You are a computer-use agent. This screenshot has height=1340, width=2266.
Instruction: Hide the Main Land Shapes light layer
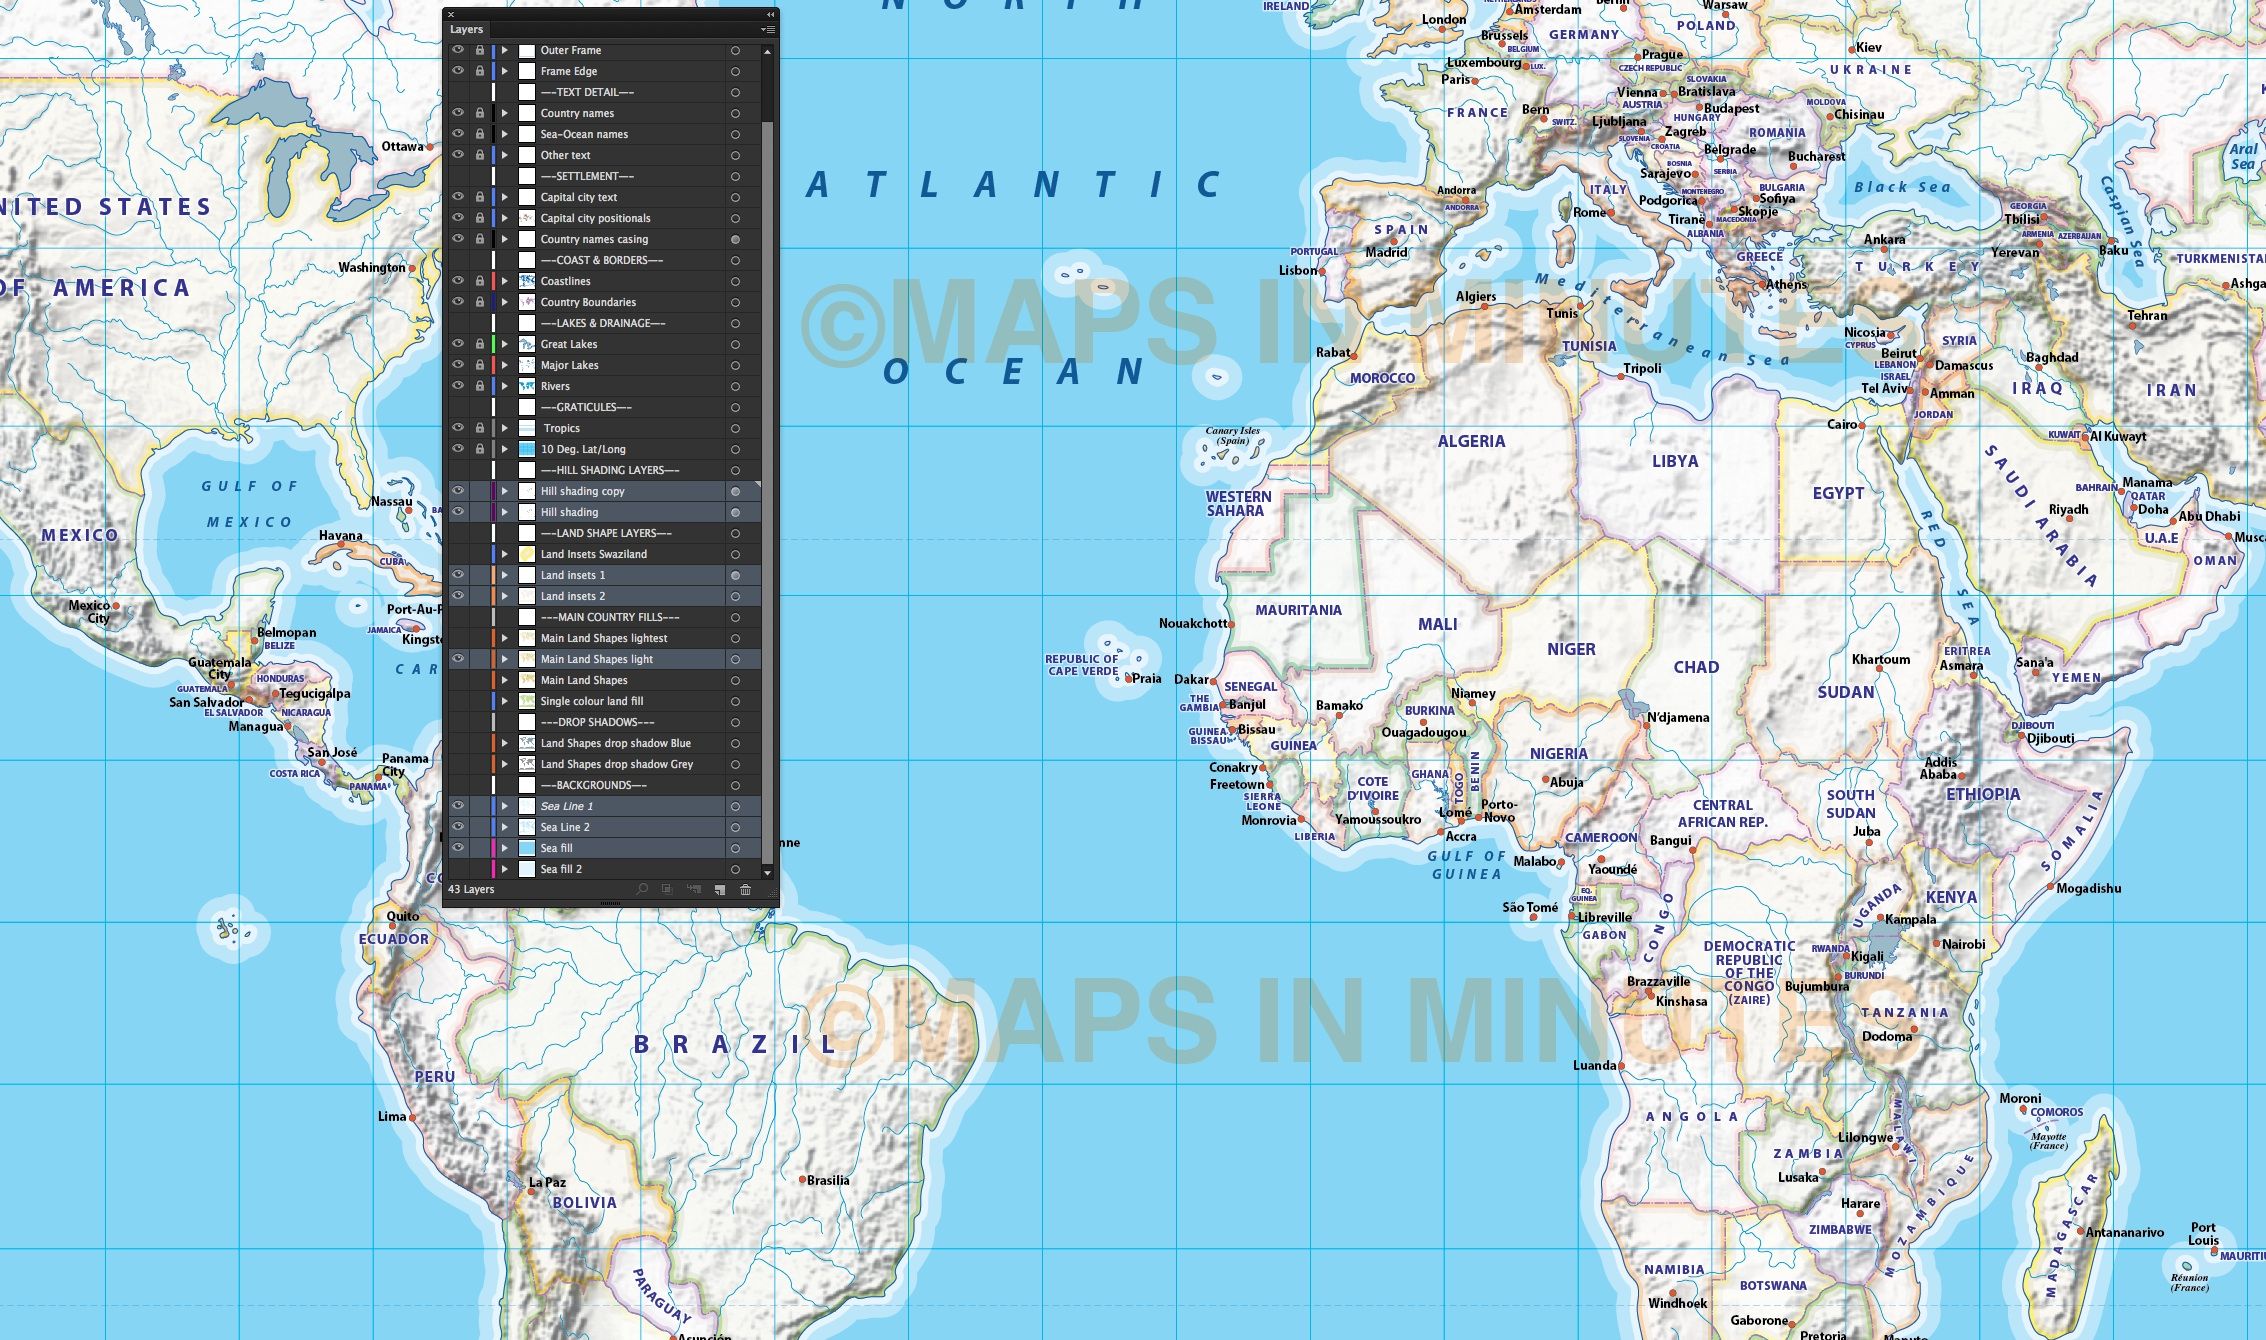click(x=458, y=659)
